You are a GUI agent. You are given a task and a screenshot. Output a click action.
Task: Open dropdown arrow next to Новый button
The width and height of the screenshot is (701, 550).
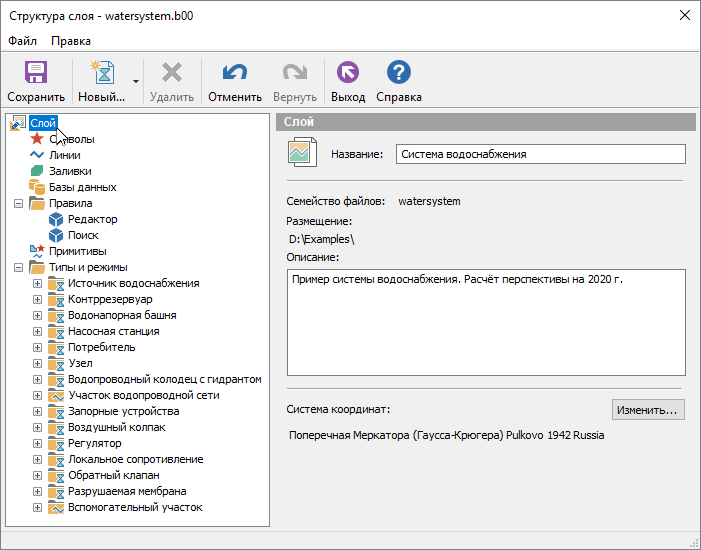[x=135, y=82]
